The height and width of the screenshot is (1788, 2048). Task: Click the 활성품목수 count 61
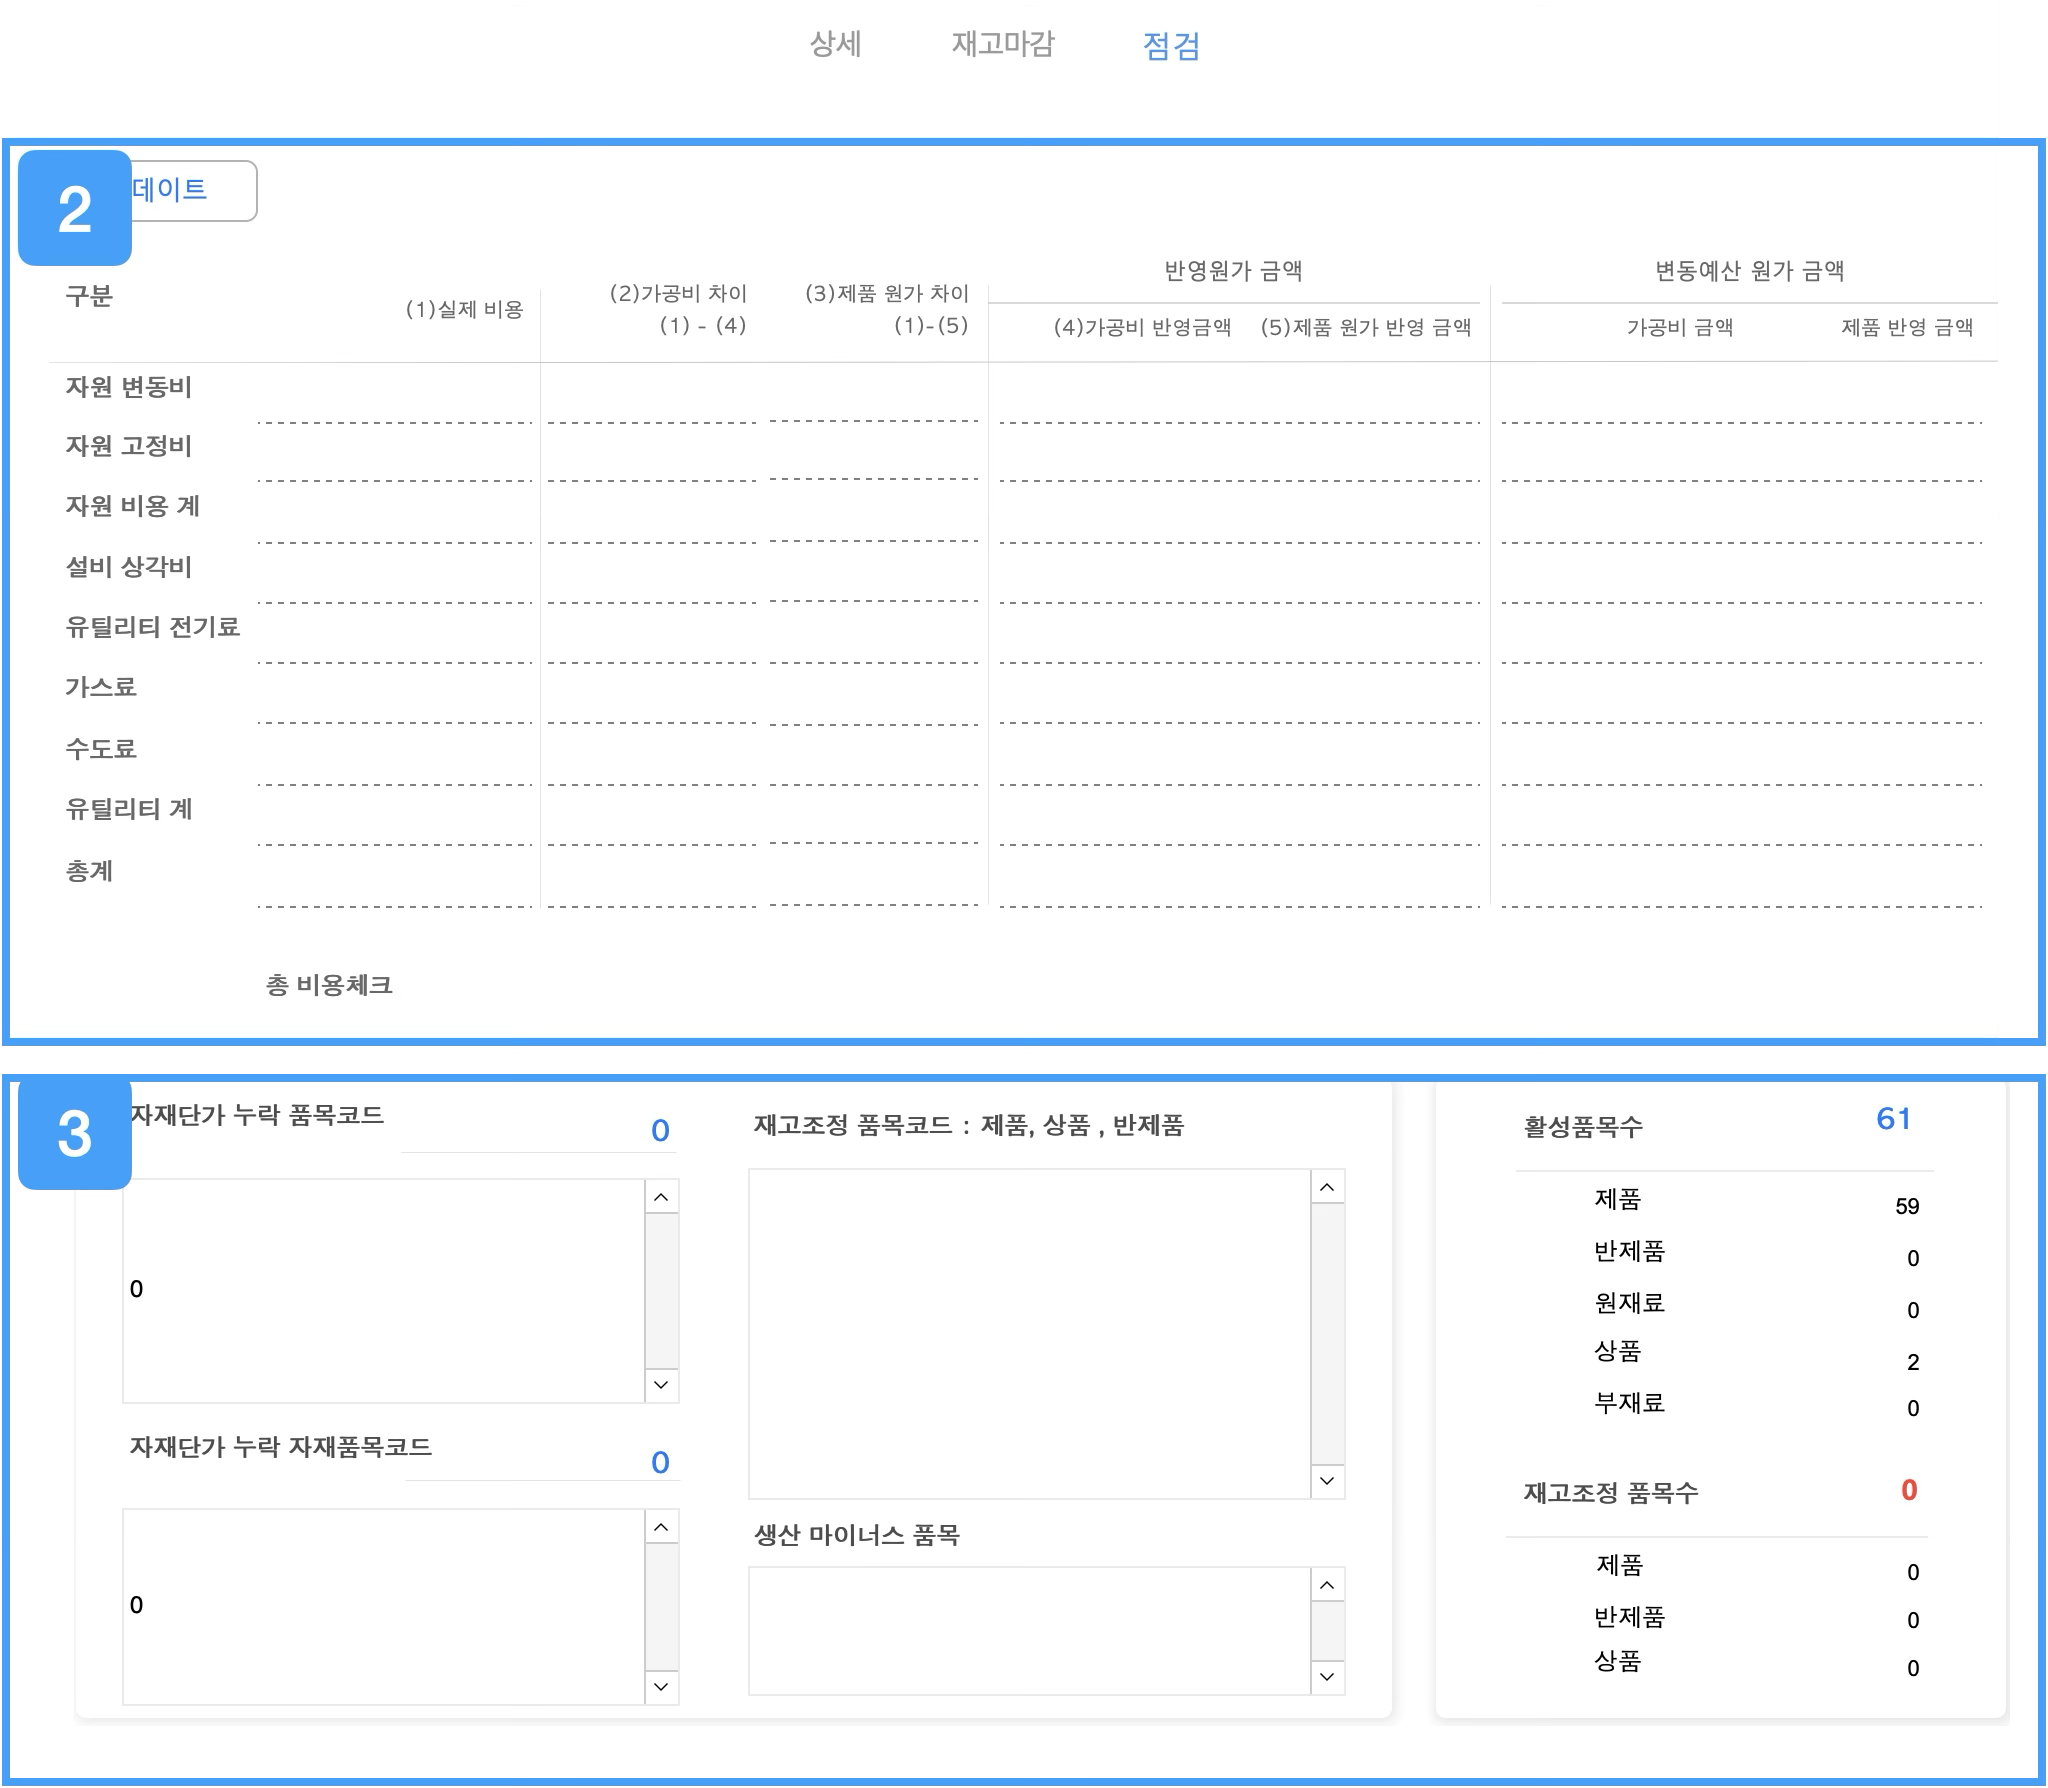(x=1893, y=1118)
